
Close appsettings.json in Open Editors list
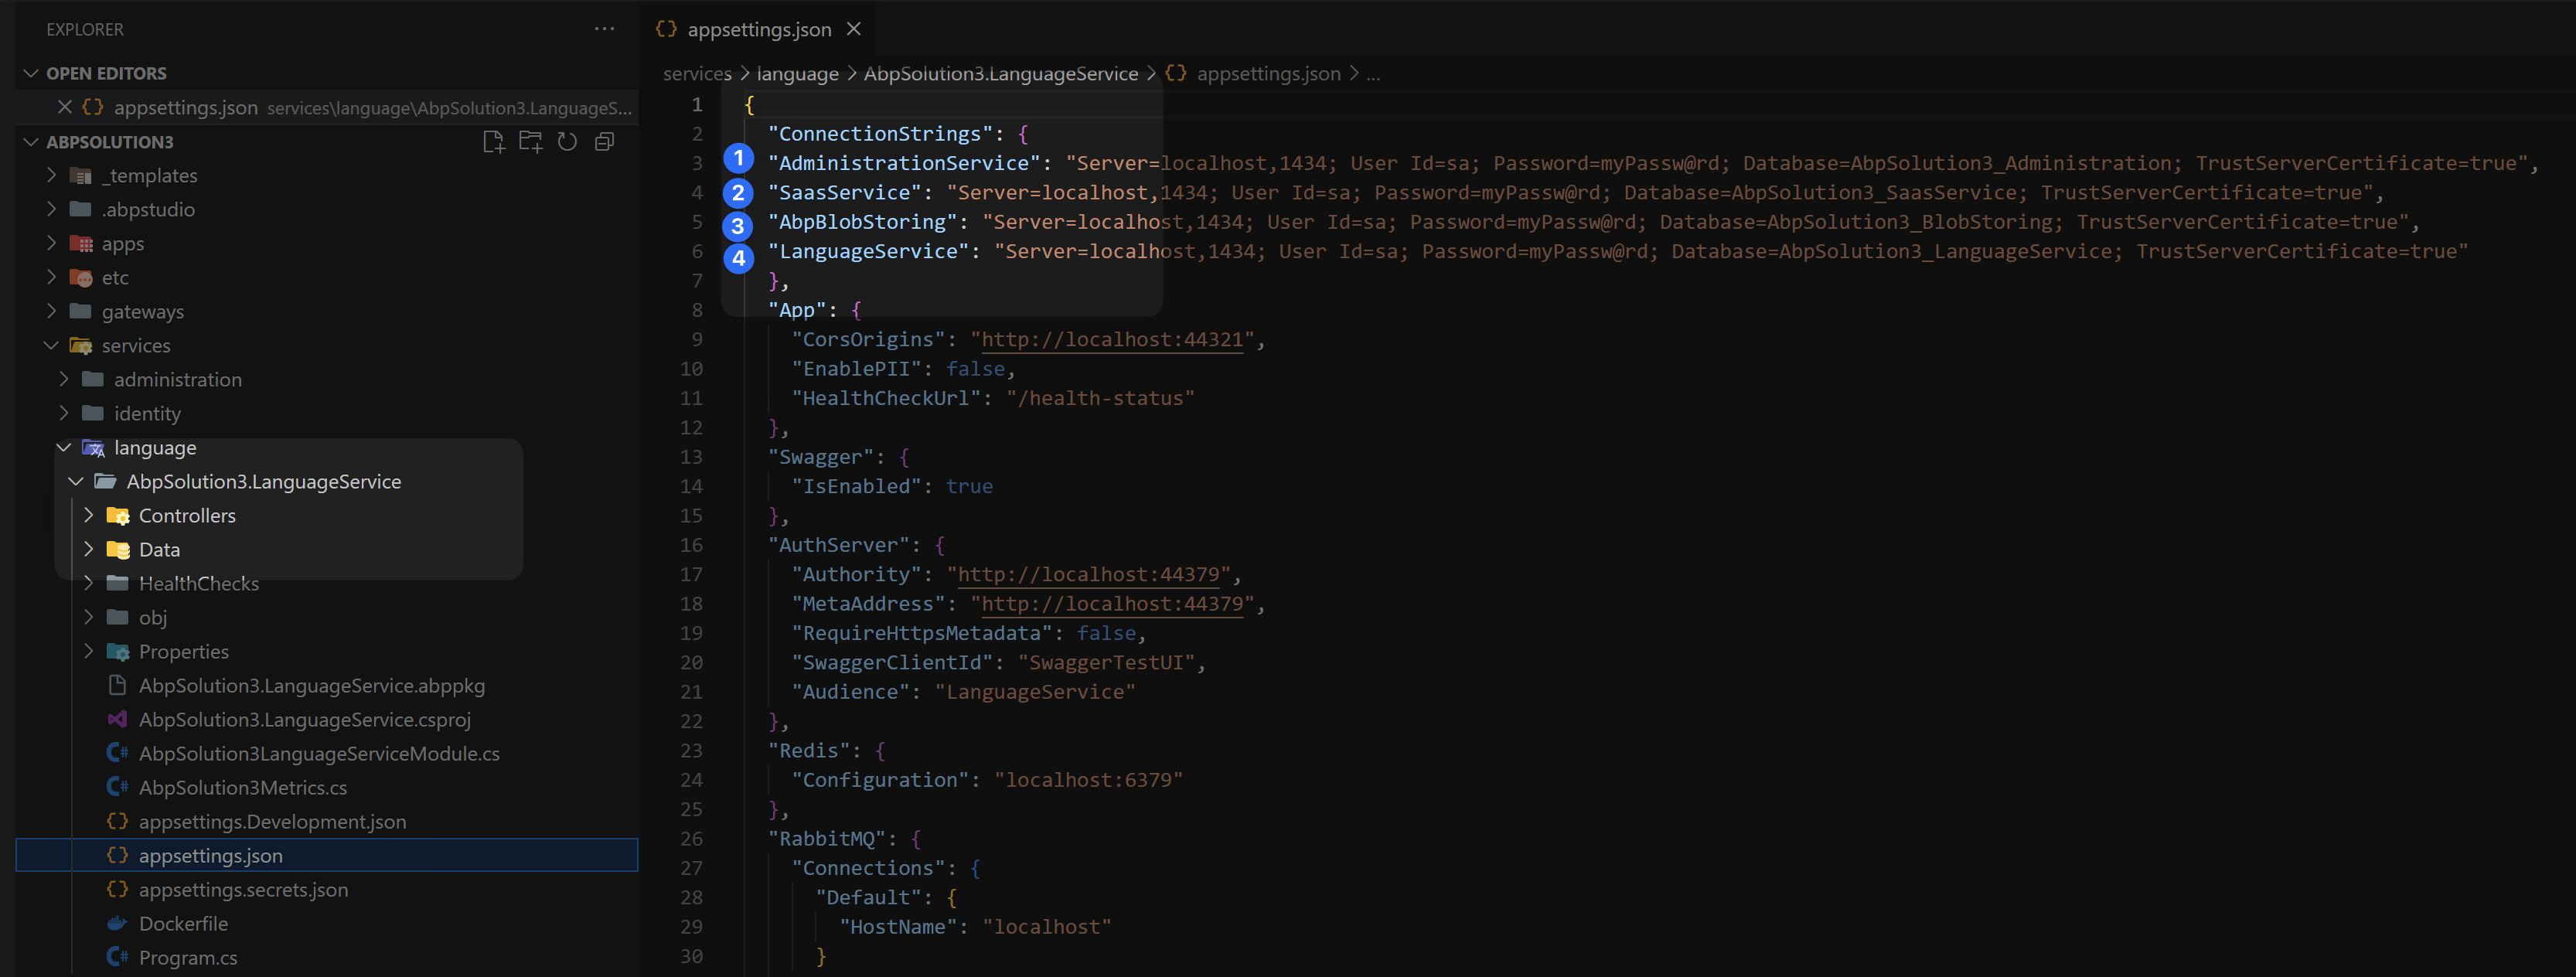(65, 107)
